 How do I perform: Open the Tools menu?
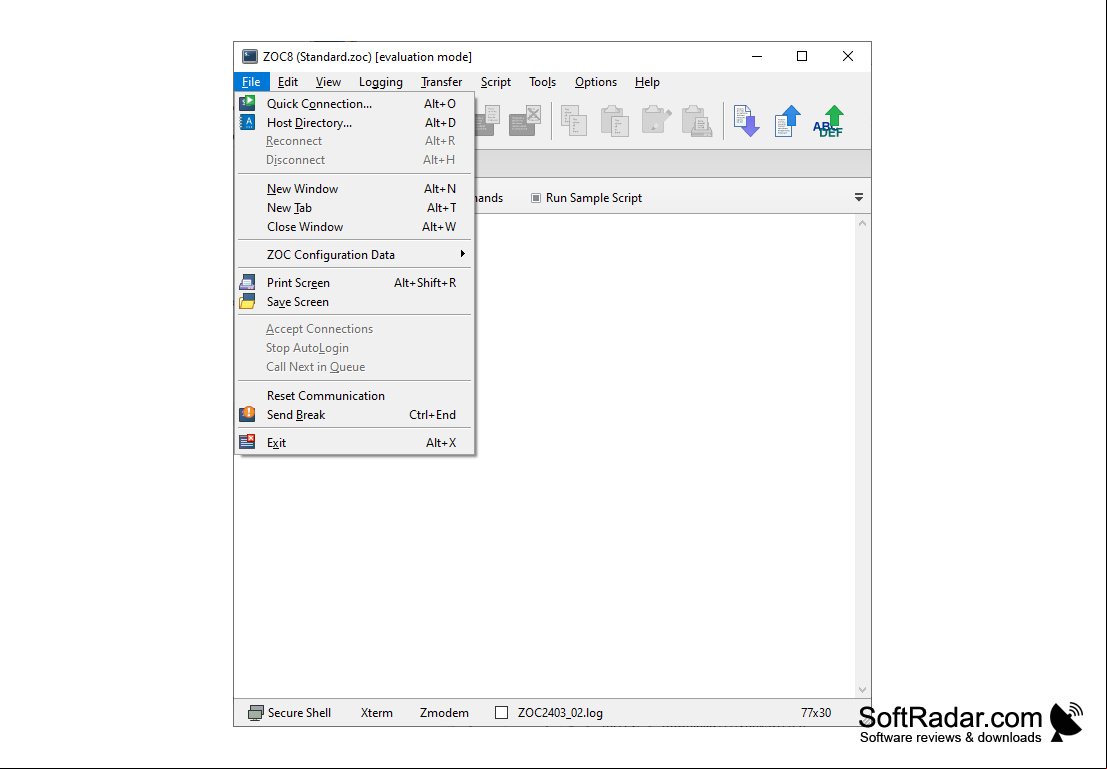(542, 82)
